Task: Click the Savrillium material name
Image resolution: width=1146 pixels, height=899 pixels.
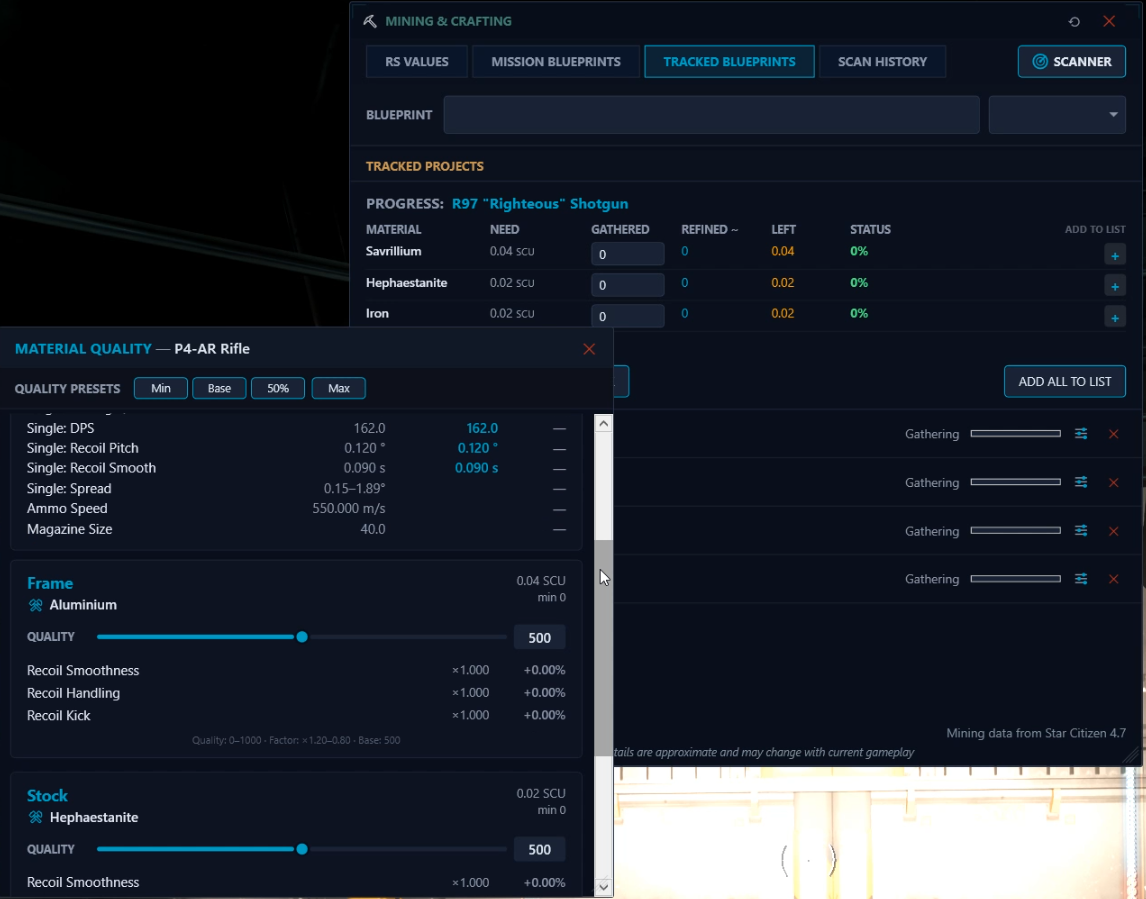Action: coord(393,251)
